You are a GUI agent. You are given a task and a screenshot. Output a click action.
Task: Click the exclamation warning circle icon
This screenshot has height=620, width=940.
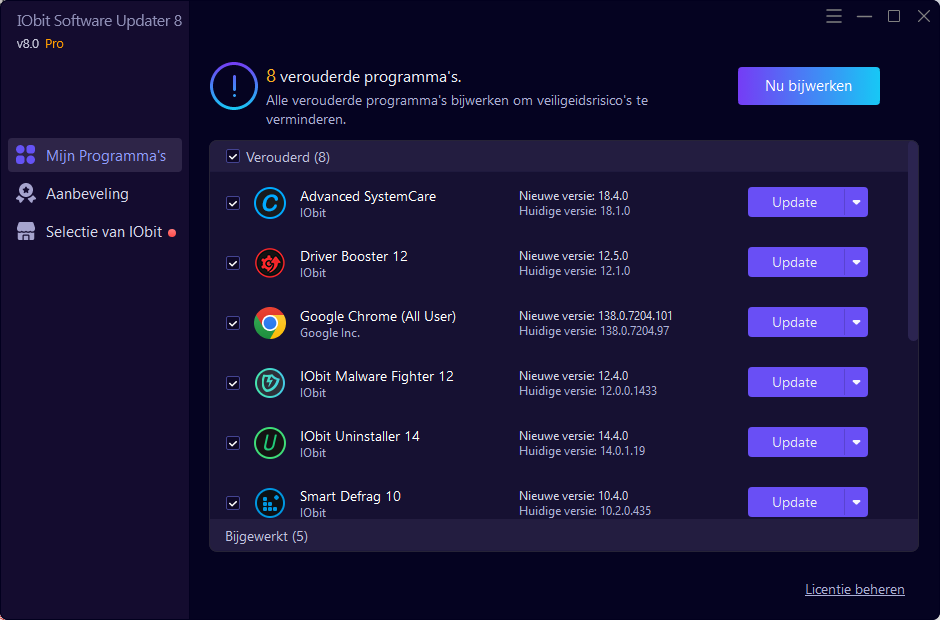click(x=234, y=86)
